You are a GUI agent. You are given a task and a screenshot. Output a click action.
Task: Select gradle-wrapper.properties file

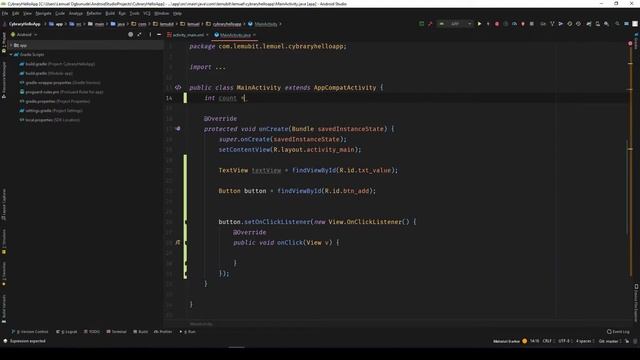(60, 83)
